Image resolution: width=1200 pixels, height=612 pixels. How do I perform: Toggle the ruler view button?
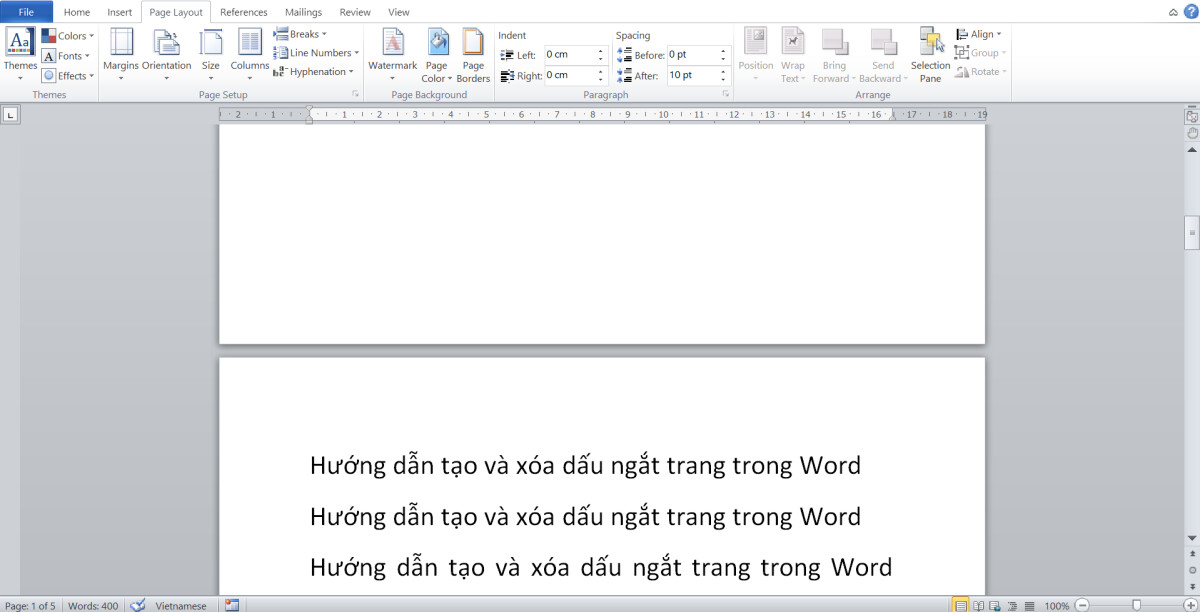1192,116
